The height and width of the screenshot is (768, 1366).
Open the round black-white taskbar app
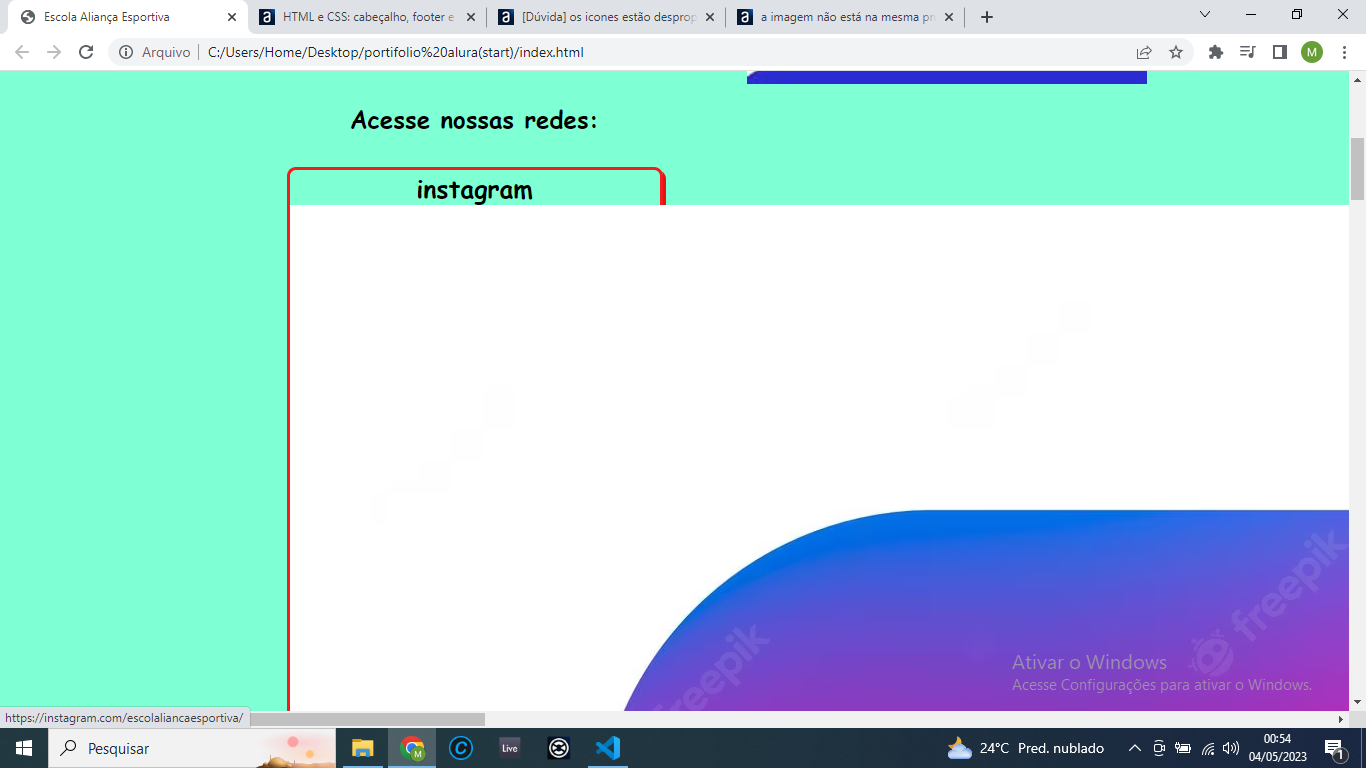559,748
